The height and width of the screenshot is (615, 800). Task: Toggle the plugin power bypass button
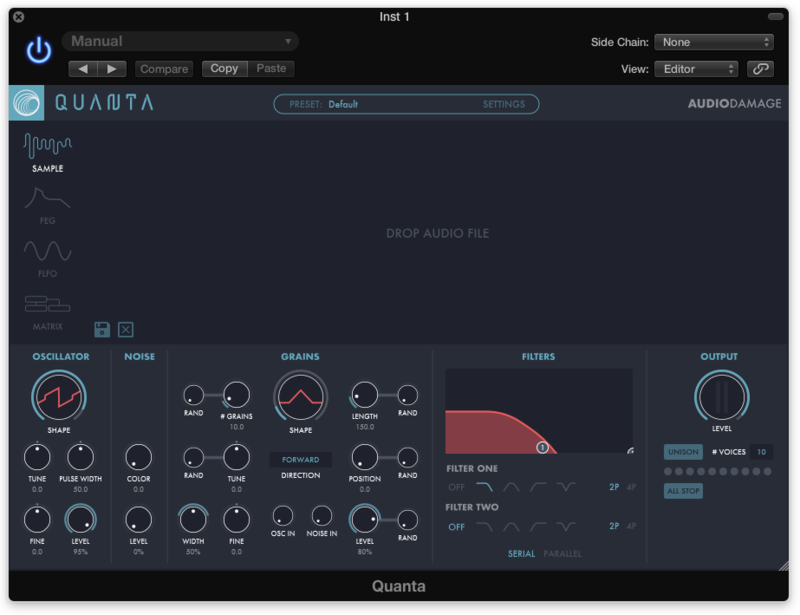coord(39,52)
